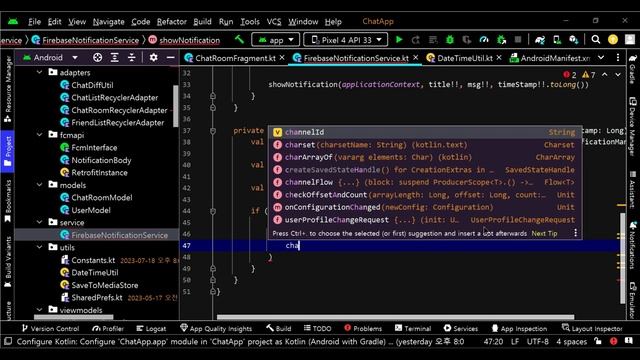Click Sync Project with Gradle Files icon
The height and width of the screenshot is (360, 640).
pos(540,40)
